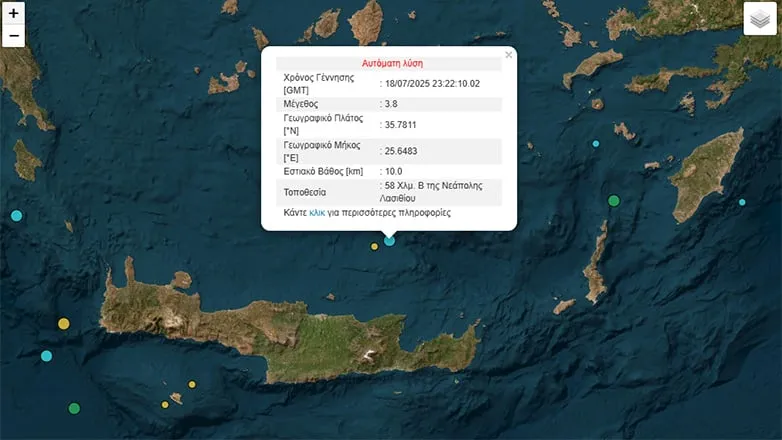Select the green marker at bottom left
The height and width of the screenshot is (440, 782).
coord(74,409)
